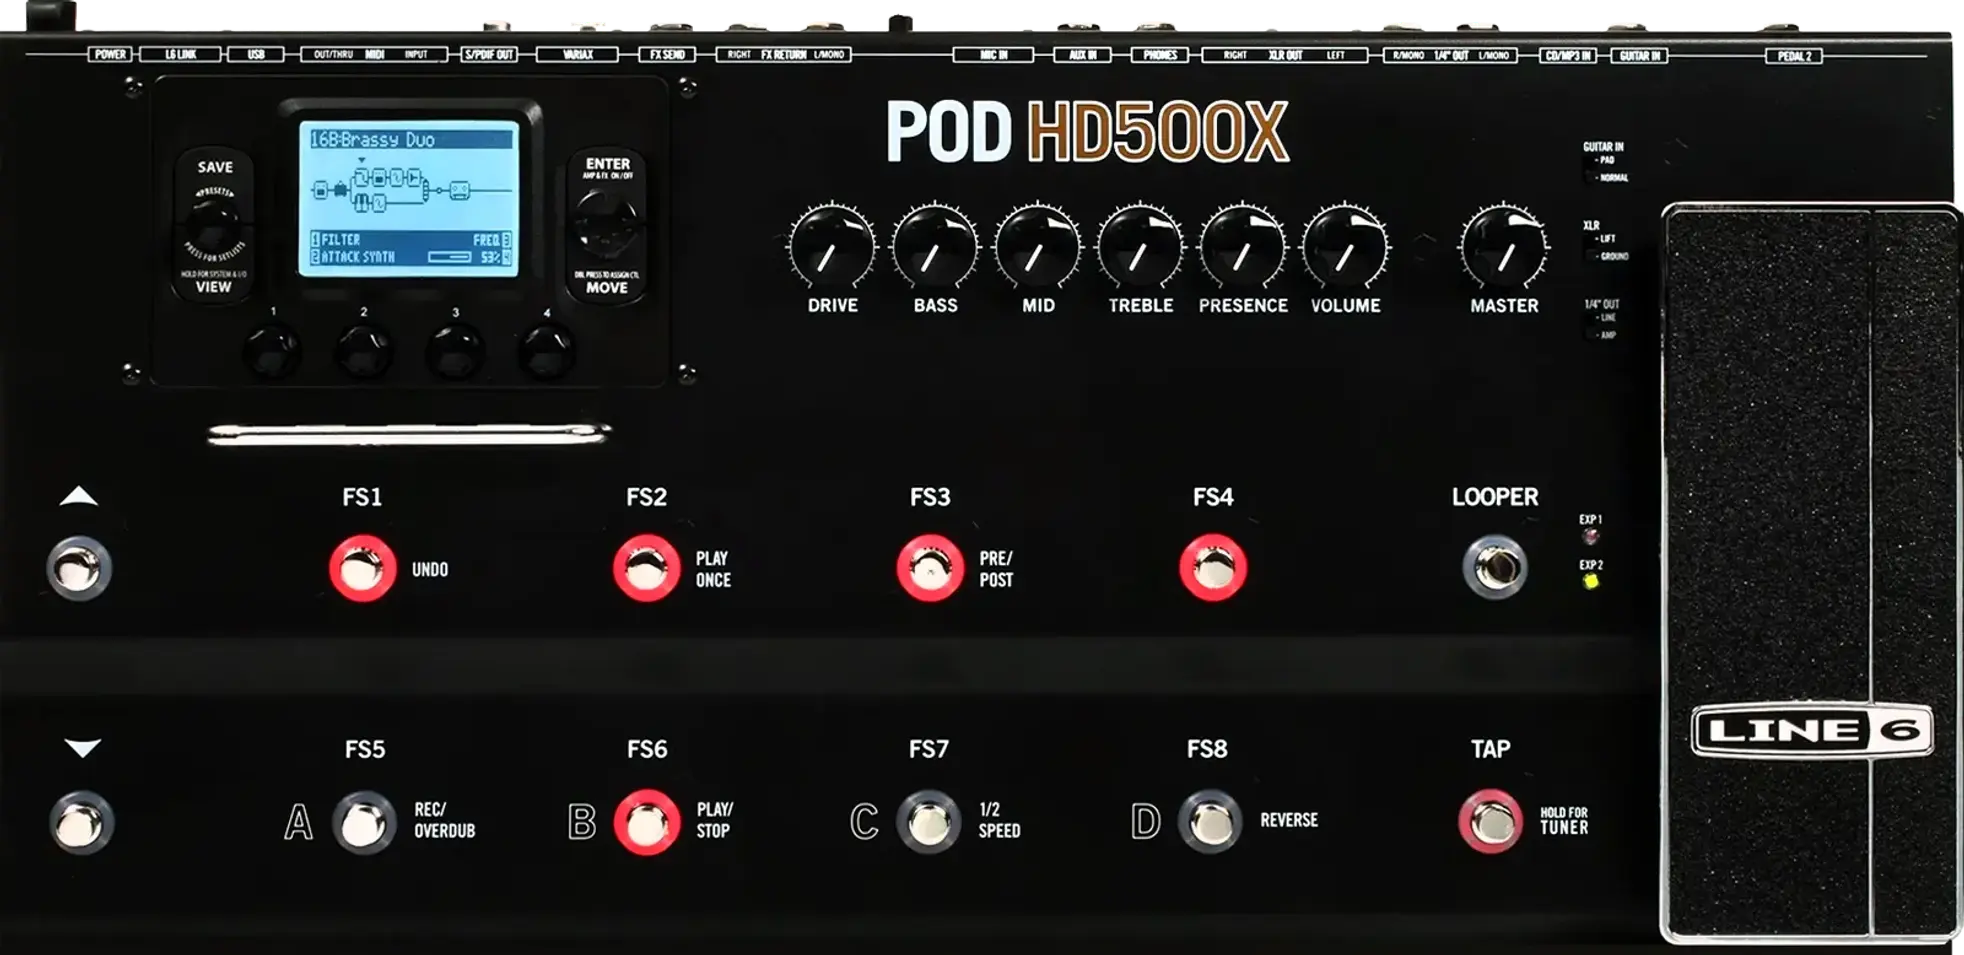The height and width of the screenshot is (955, 1964).
Task: Click the parameter level bar beside 53%
Action: click(450, 257)
